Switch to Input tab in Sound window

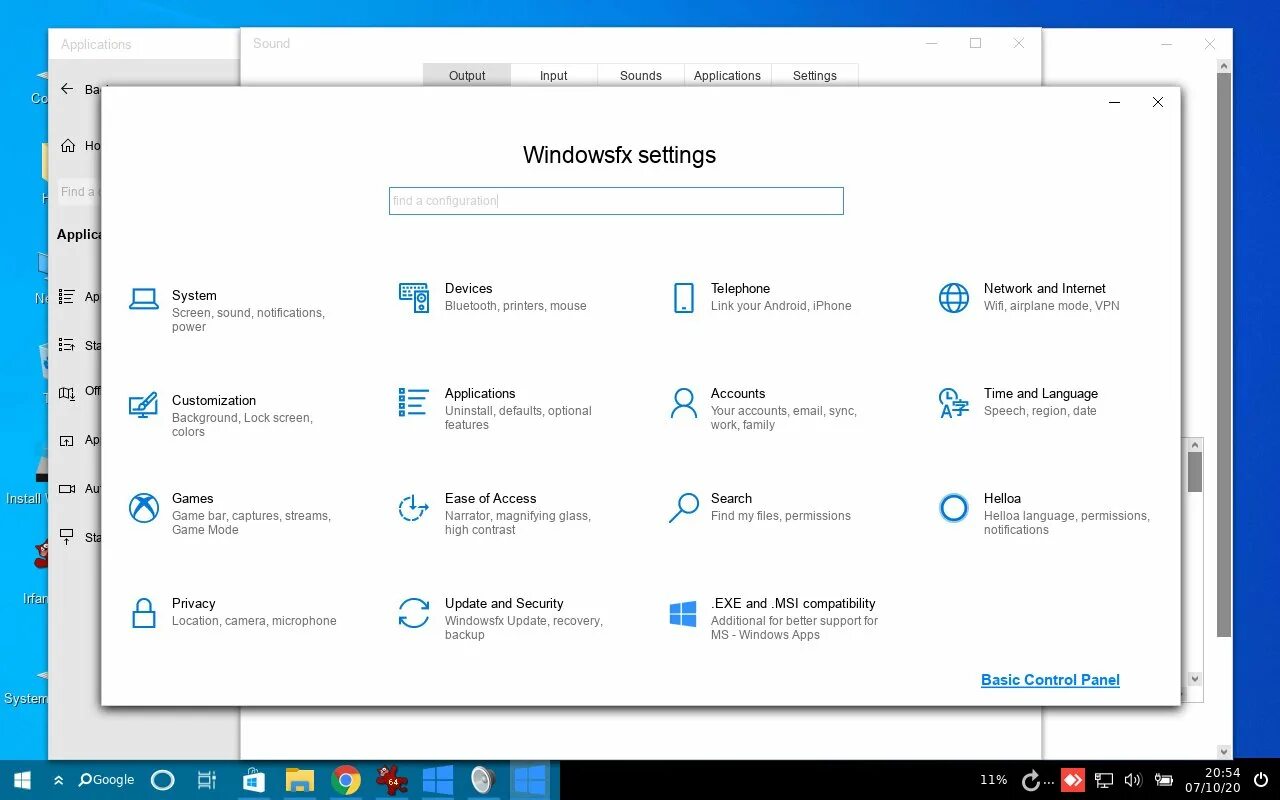(554, 76)
